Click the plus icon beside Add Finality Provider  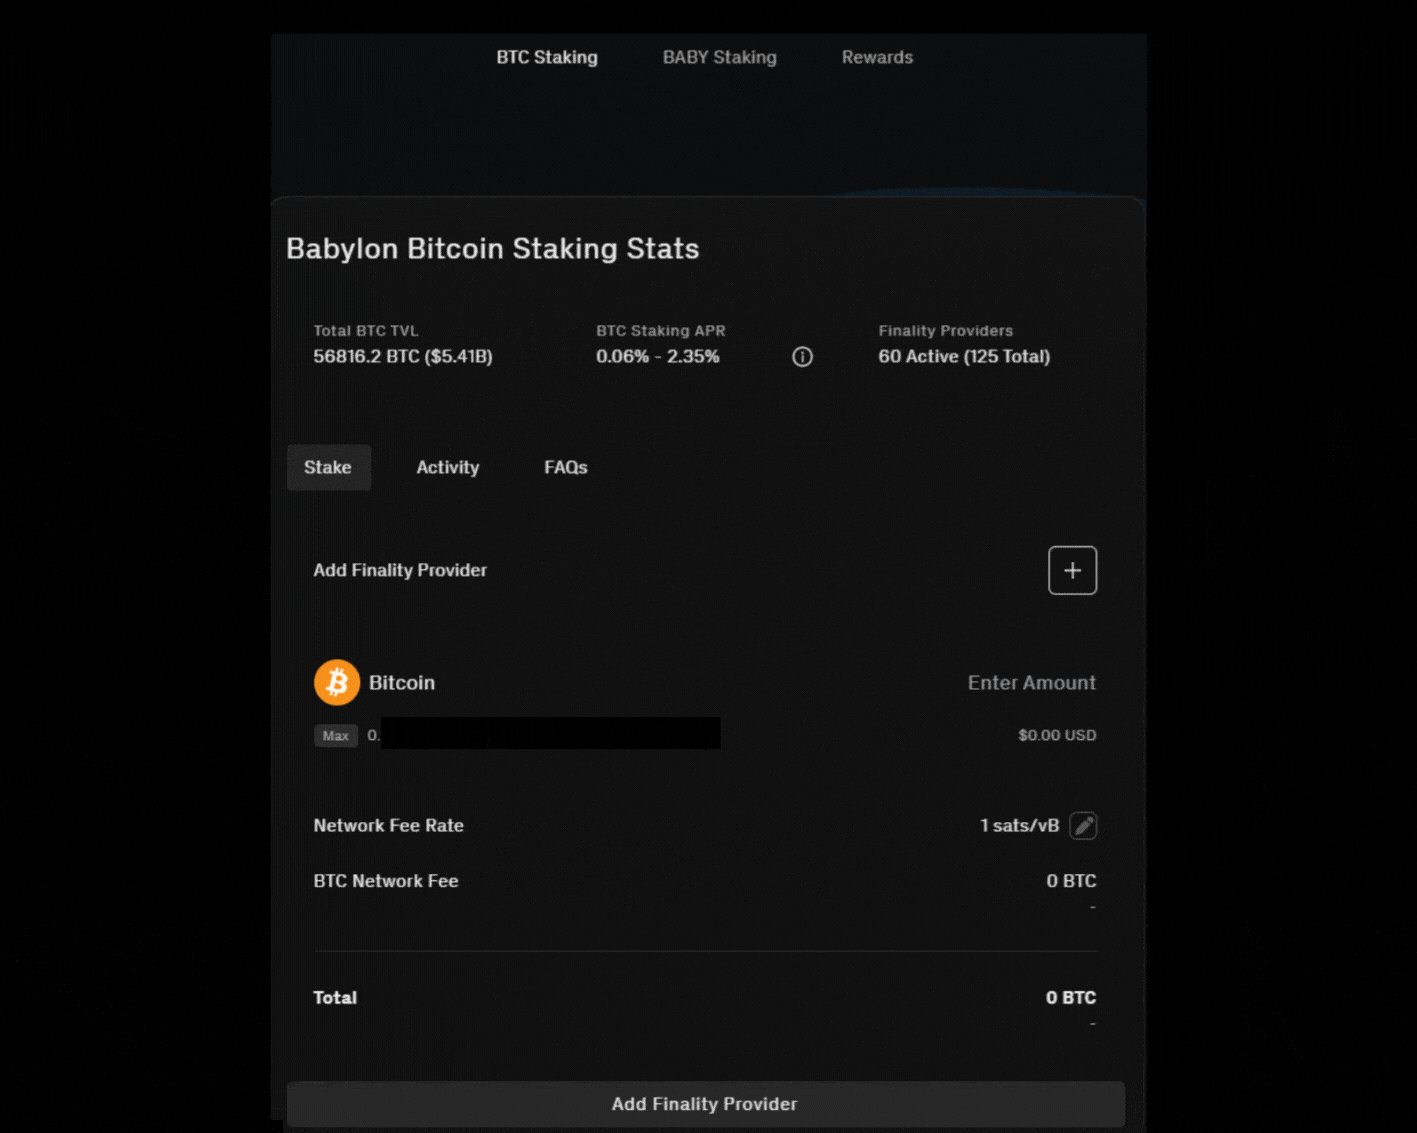click(1072, 570)
